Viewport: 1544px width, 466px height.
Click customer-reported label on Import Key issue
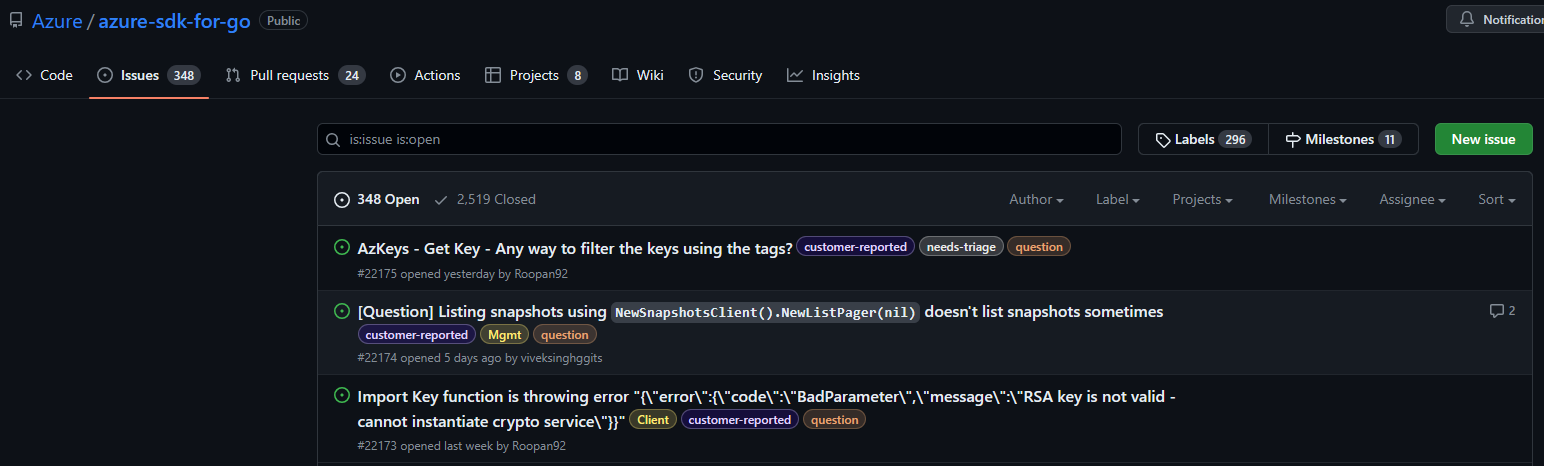(740, 420)
